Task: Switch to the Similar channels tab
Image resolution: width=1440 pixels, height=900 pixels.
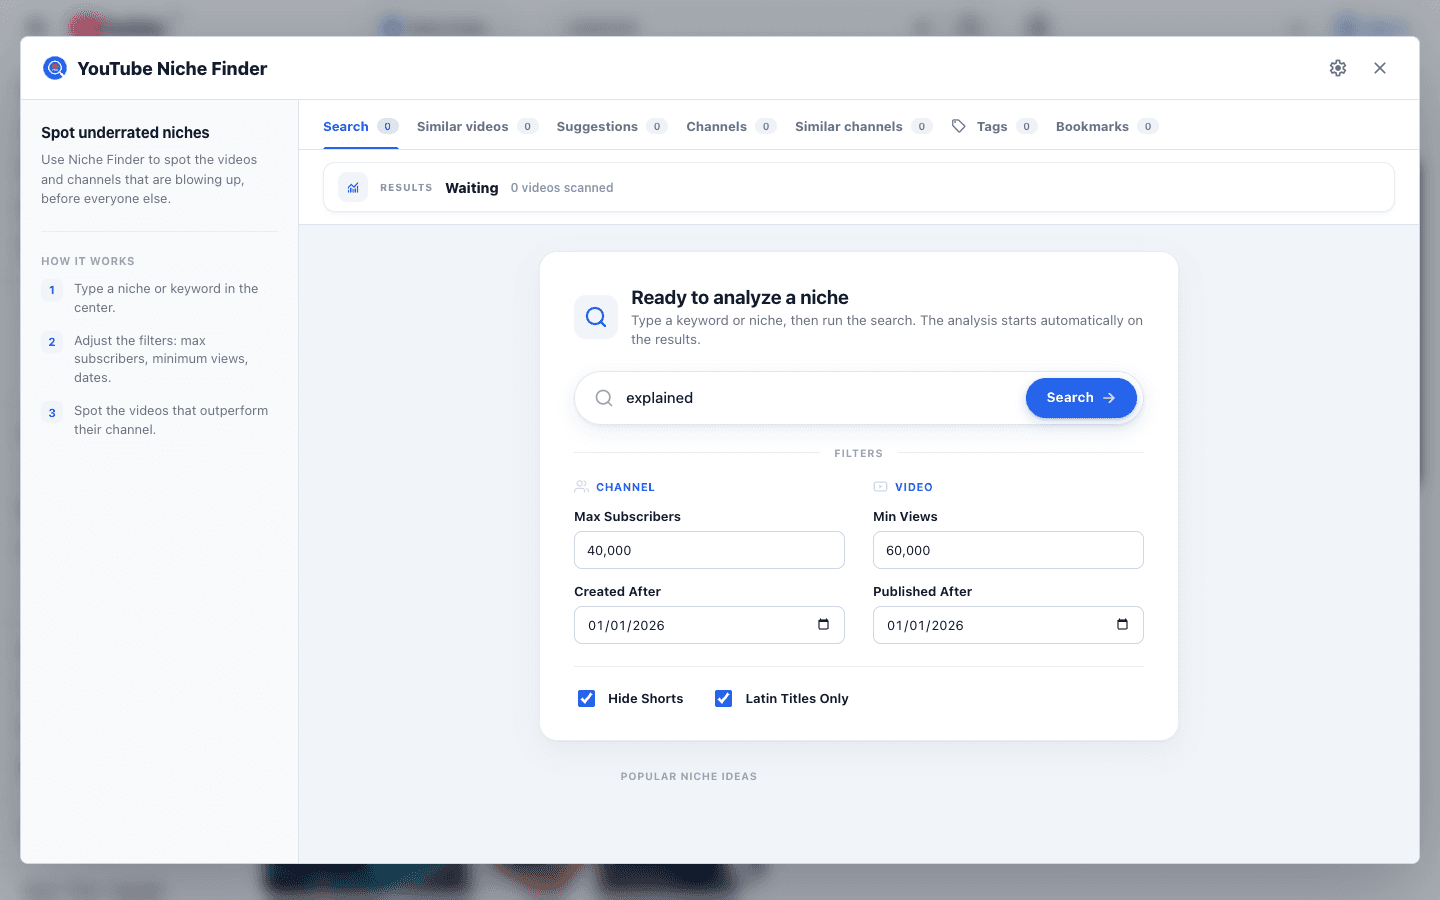Action: (864, 127)
